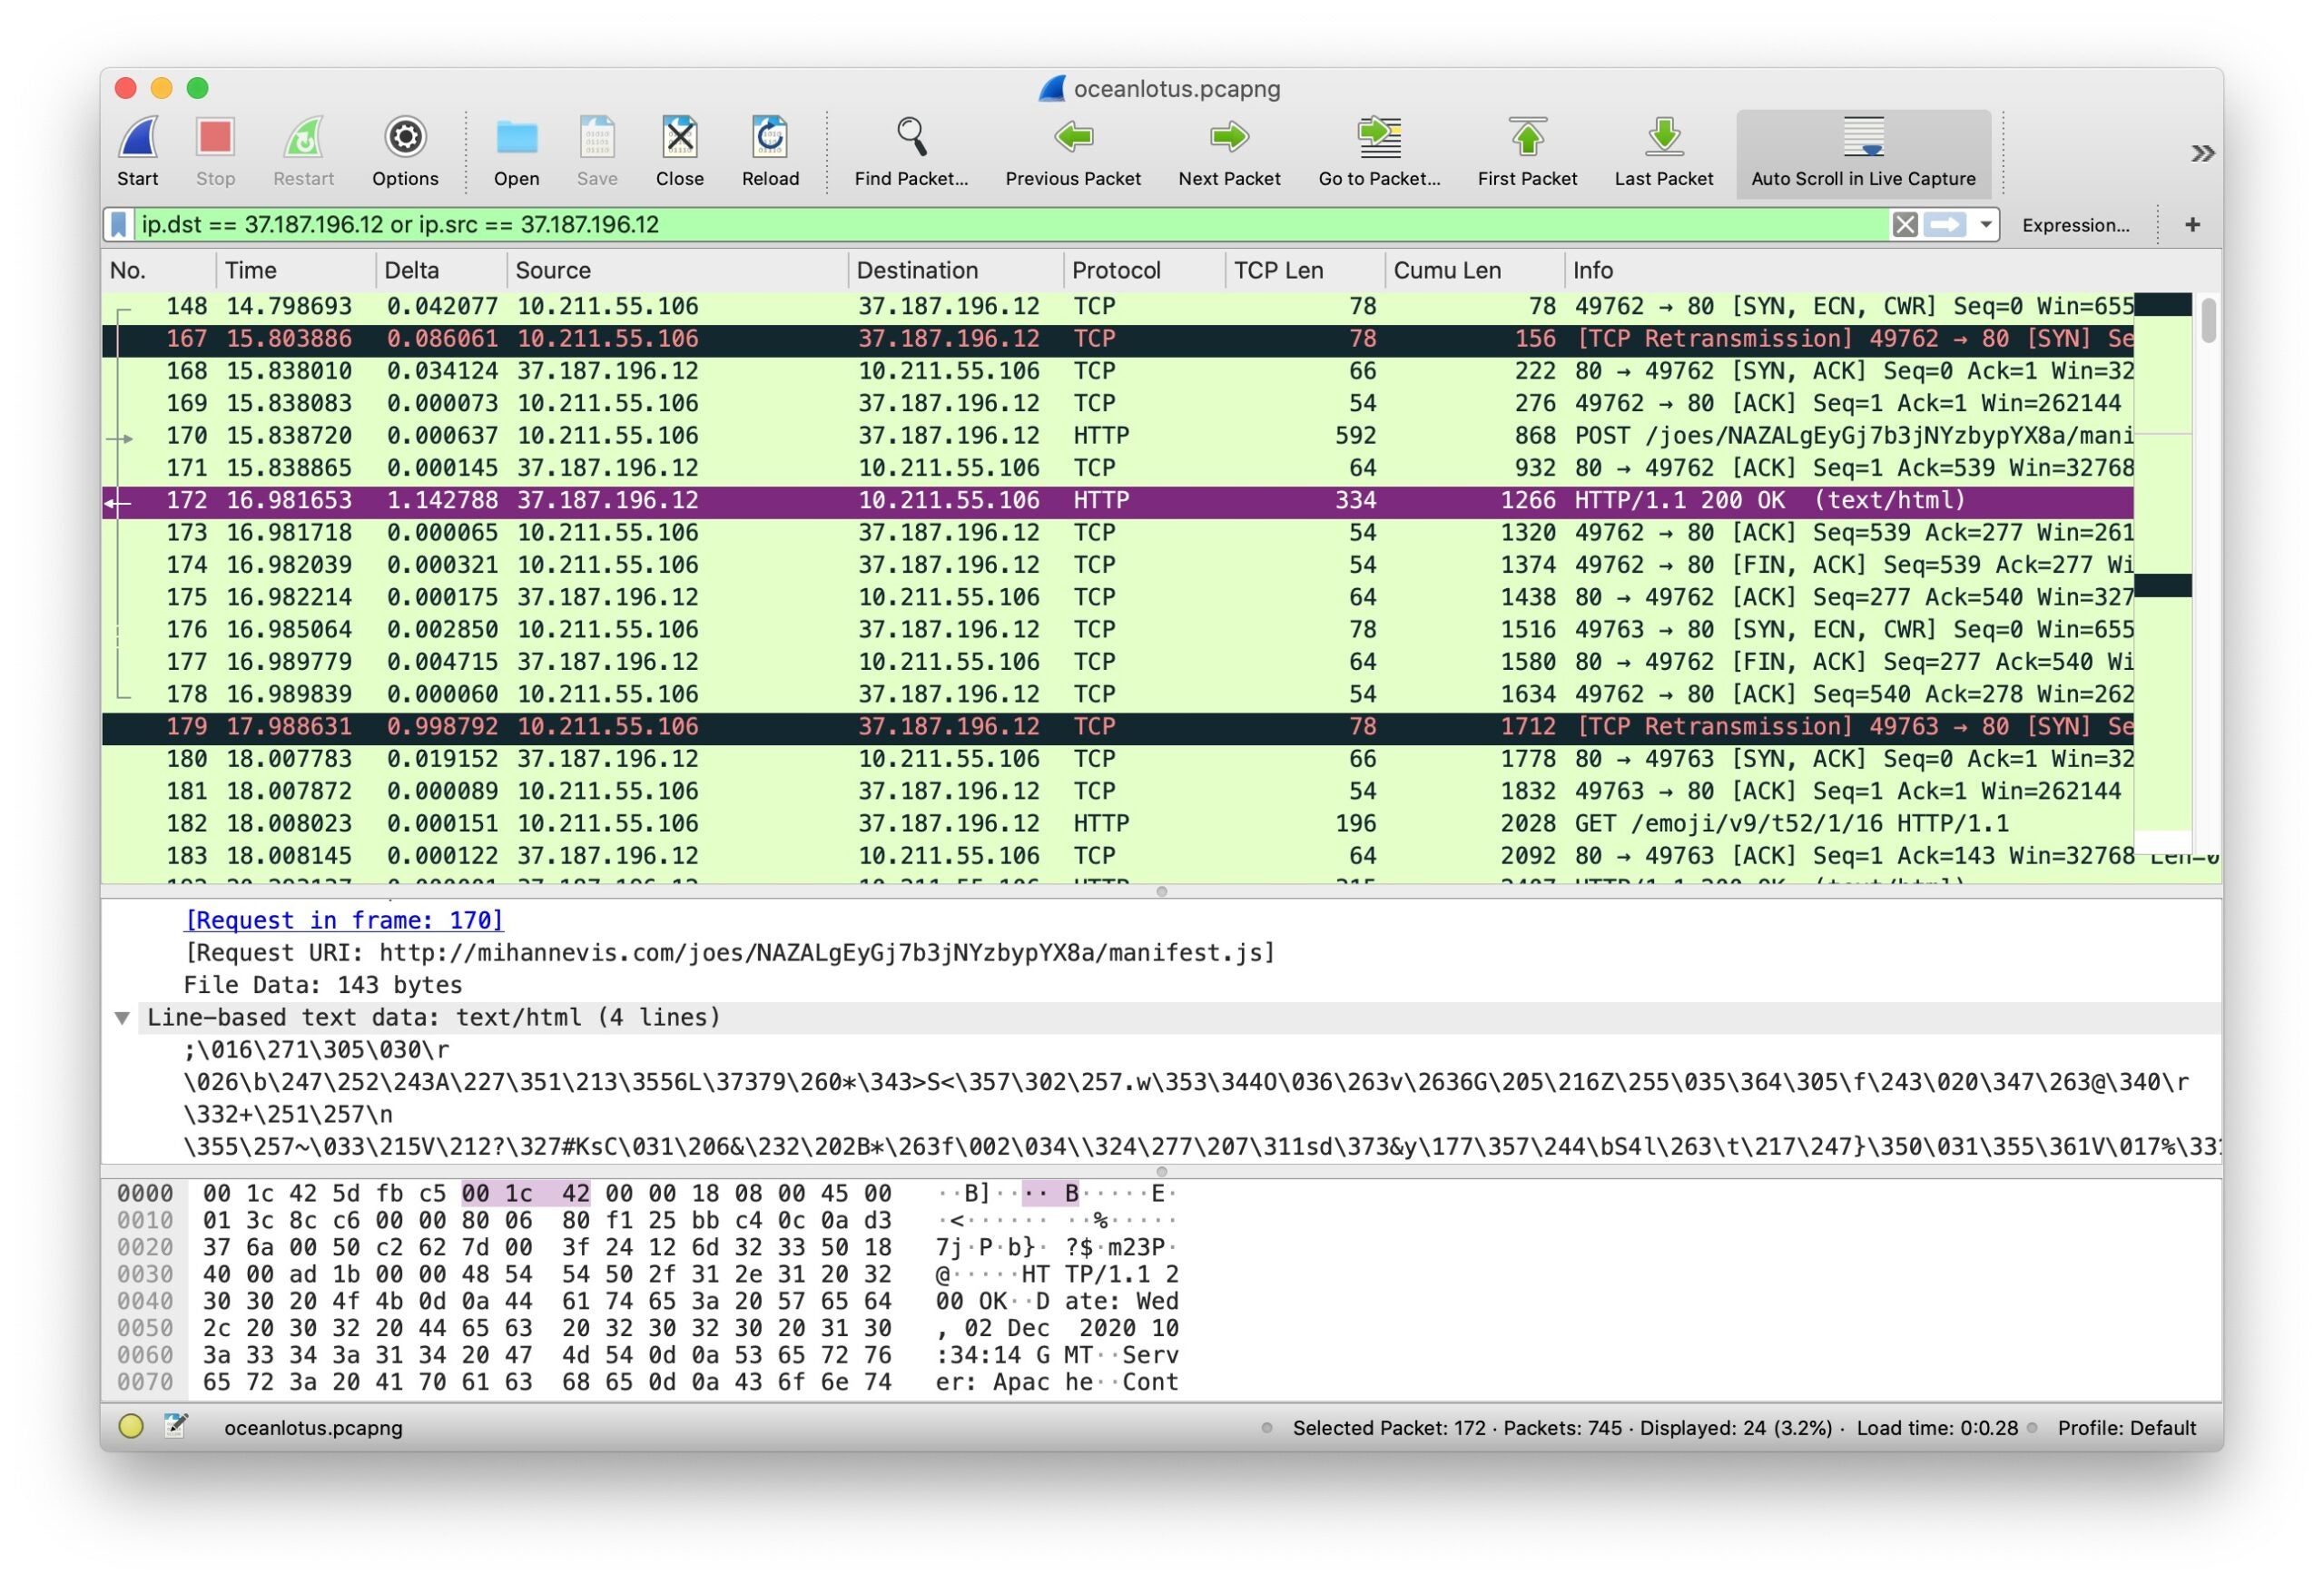Sort by the Cumu Len column
Screen dimensions: 2324x1584
coord(1446,270)
